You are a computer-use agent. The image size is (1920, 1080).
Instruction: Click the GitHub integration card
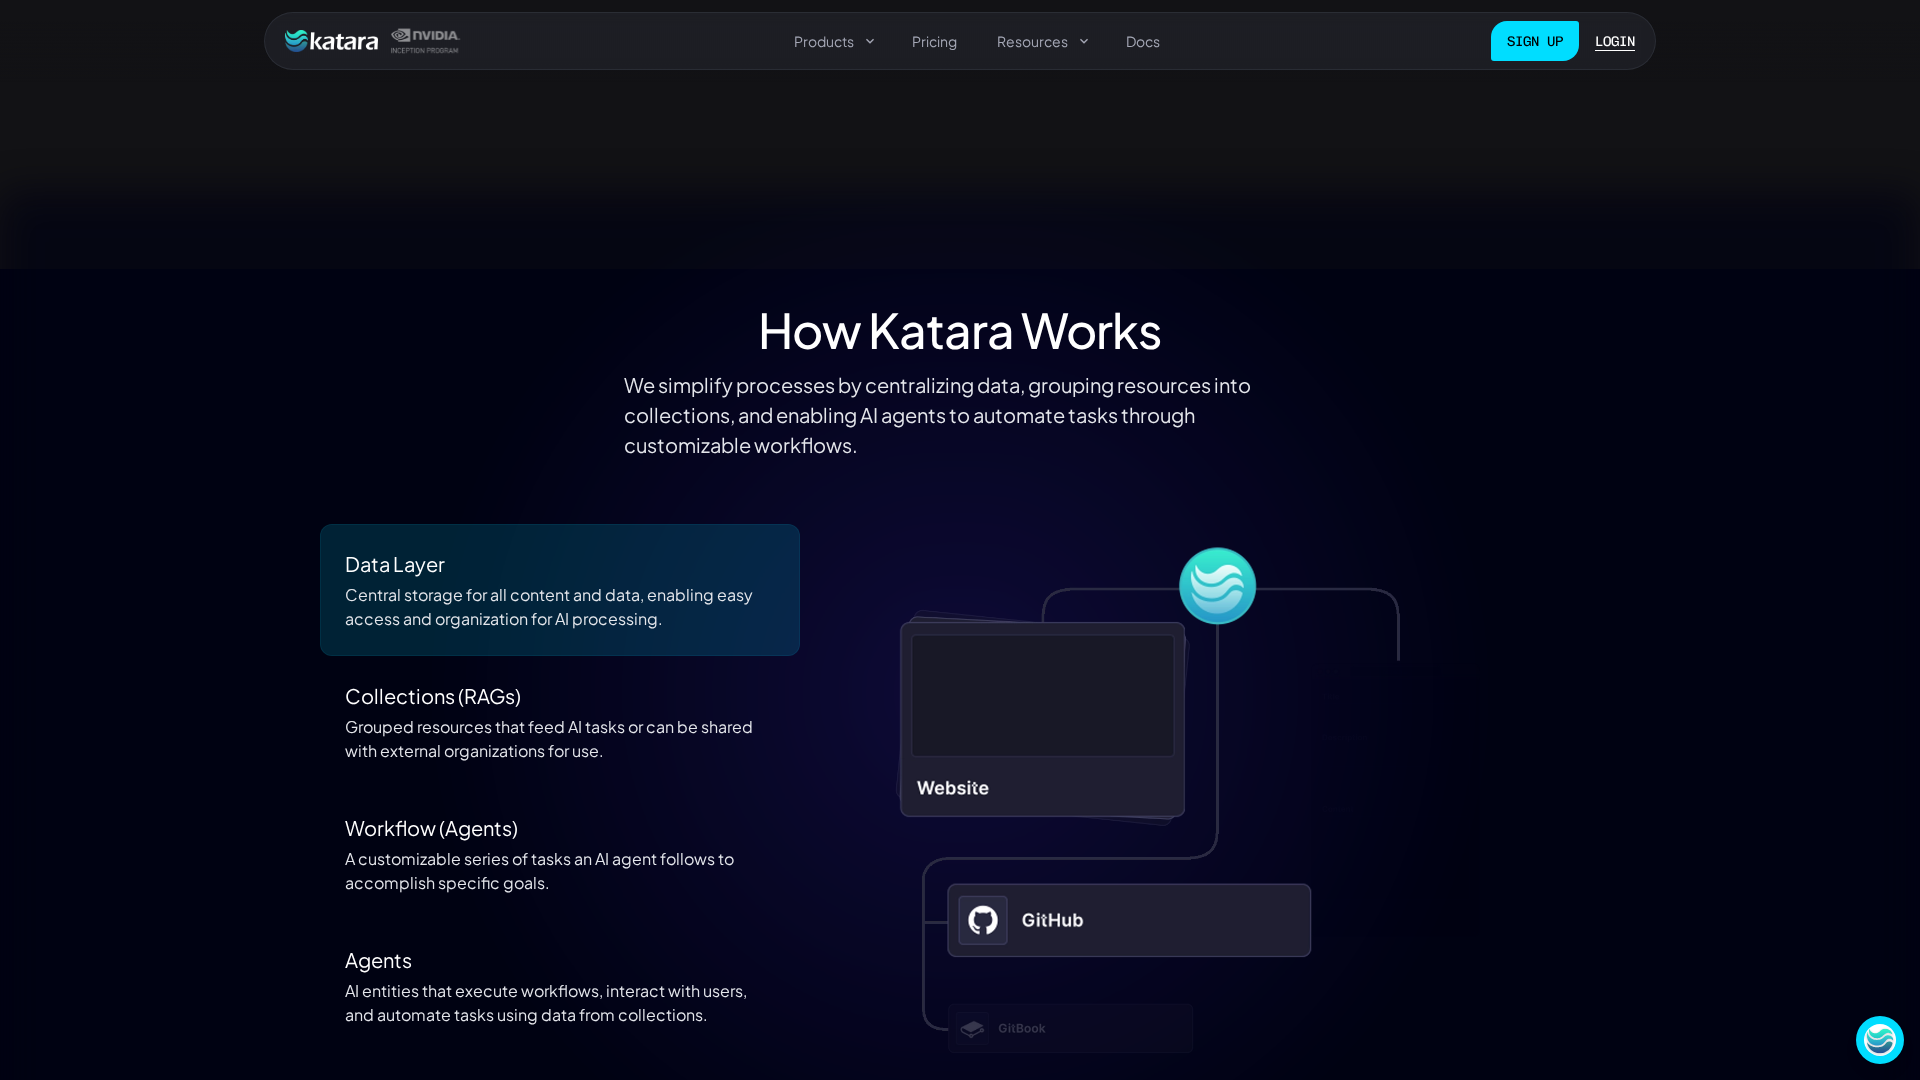[x=1128, y=920]
